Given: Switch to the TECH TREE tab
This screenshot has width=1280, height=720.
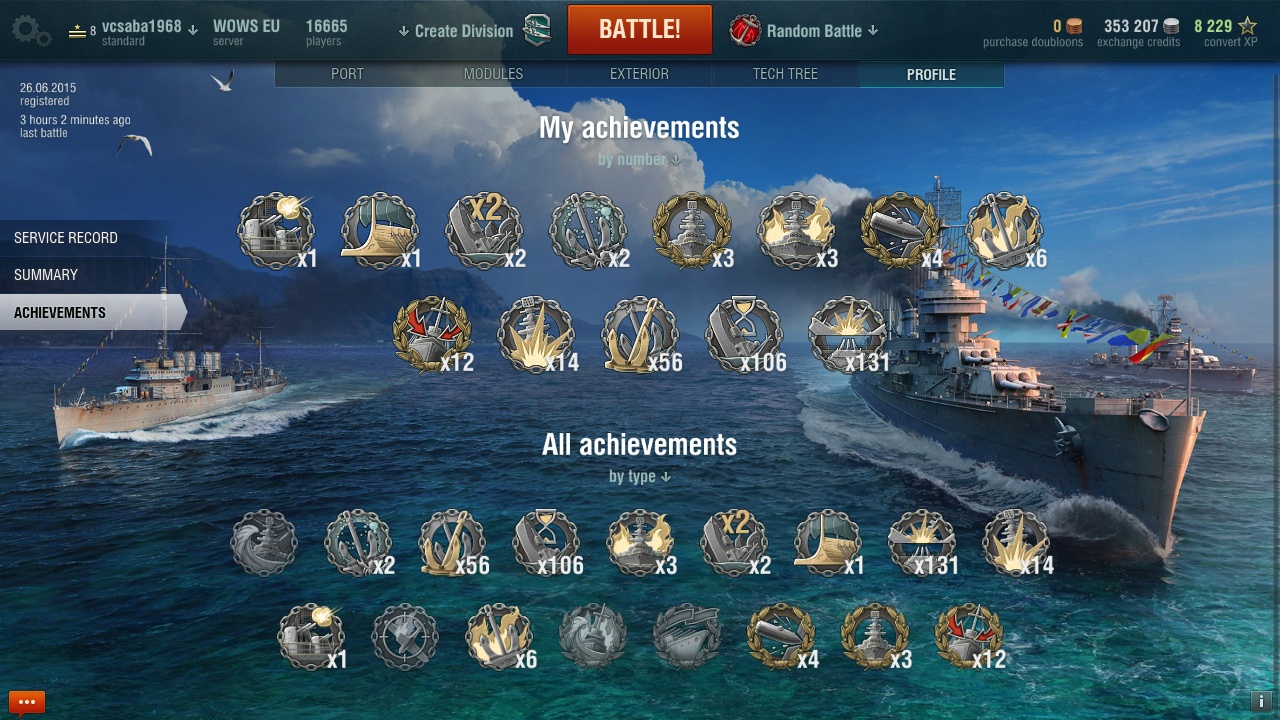Looking at the screenshot, I should (x=785, y=74).
